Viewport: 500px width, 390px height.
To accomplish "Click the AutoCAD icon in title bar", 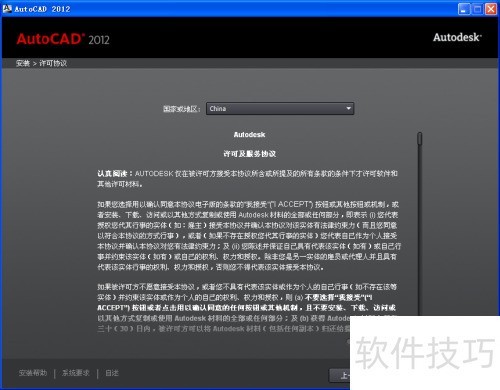I will [x=7, y=9].
